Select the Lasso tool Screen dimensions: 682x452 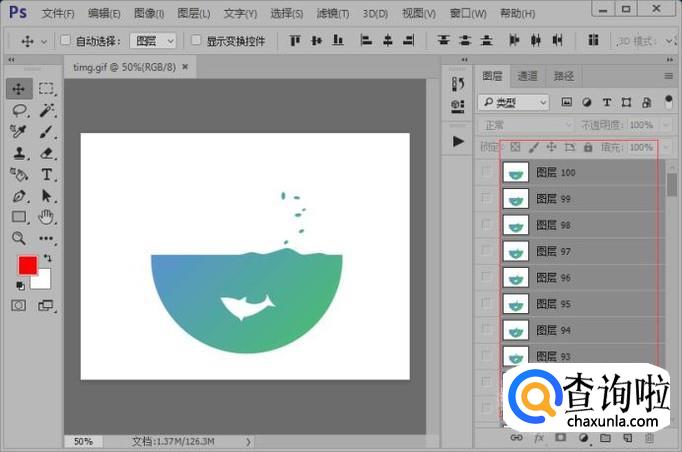point(19,110)
